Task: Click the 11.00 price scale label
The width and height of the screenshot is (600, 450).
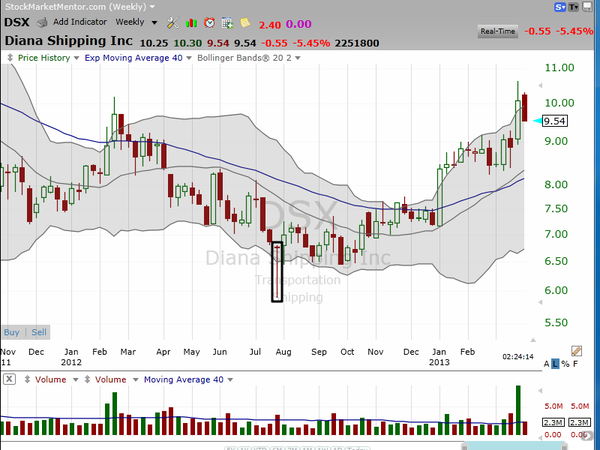Action: pos(559,68)
